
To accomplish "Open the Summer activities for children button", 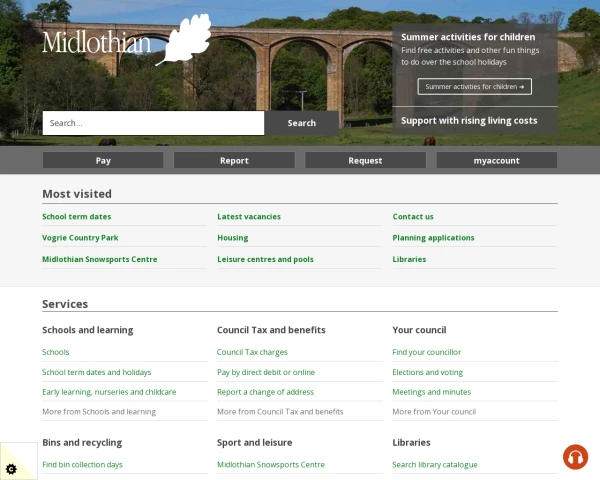I will pos(474,87).
